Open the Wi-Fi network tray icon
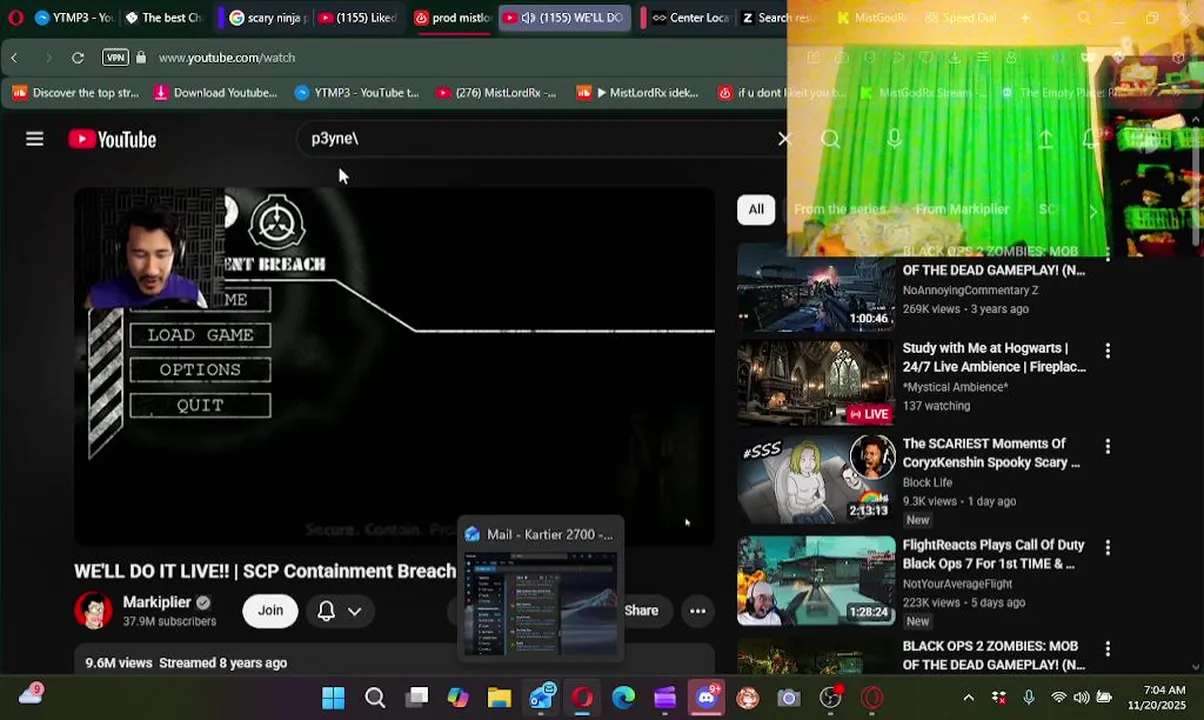 coord(1058,698)
